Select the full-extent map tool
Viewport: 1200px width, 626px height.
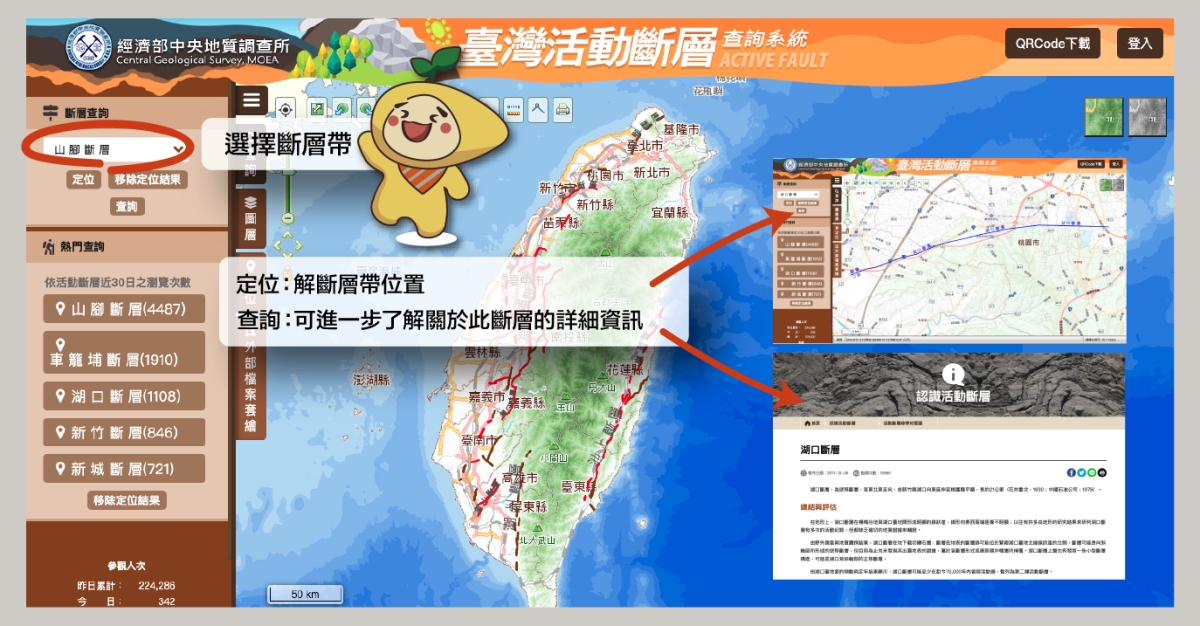click(318, 109)
